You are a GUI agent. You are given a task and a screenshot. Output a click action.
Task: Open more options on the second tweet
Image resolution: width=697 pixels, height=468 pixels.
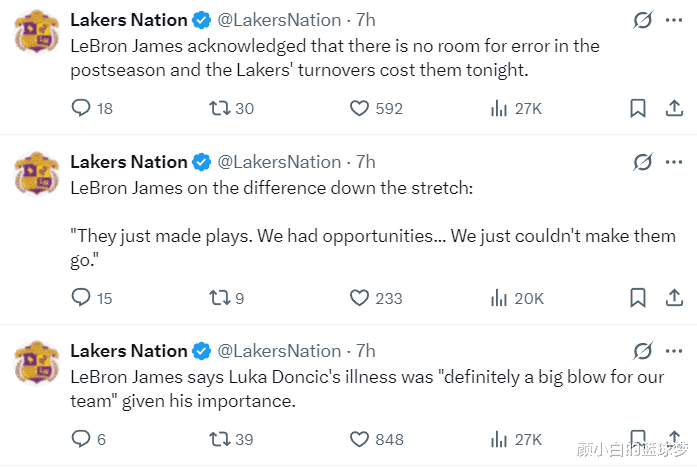[x=674, y=162]
